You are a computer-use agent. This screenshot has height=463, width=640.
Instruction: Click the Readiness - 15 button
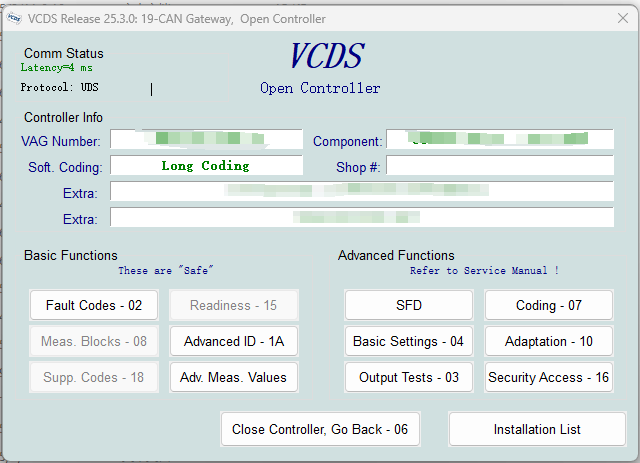[233, 305]
